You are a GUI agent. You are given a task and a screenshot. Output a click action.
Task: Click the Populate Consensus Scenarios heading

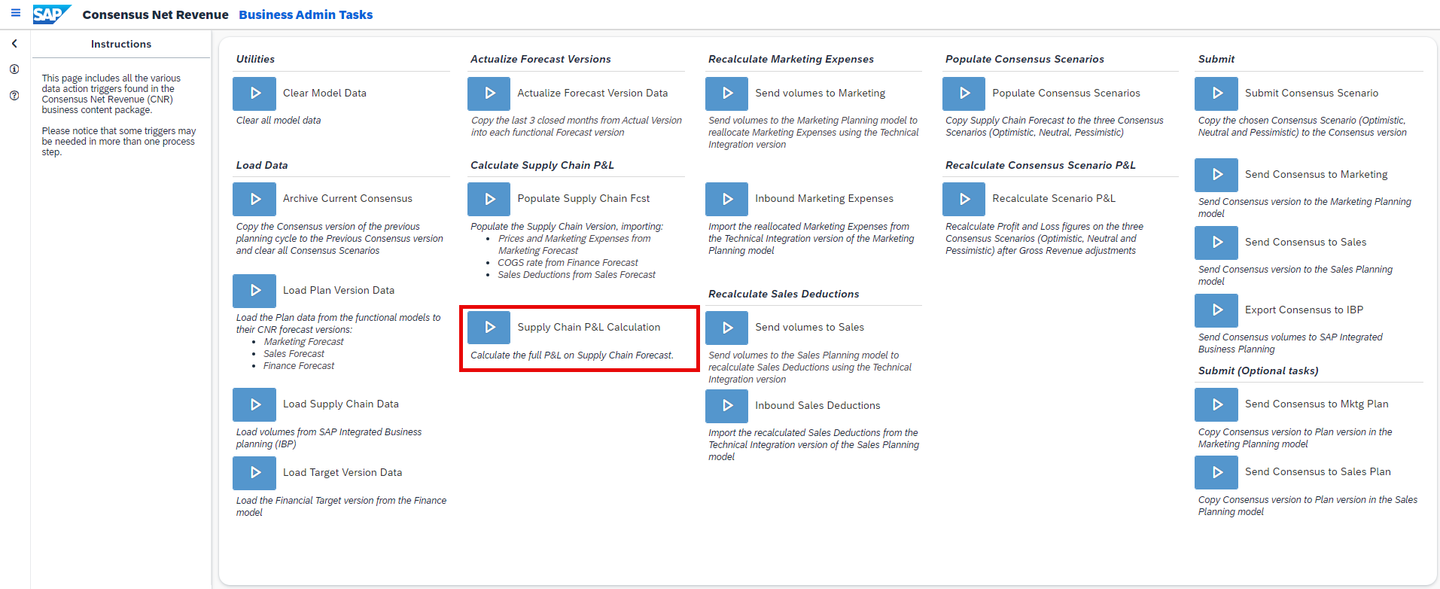click(1025, 60)
